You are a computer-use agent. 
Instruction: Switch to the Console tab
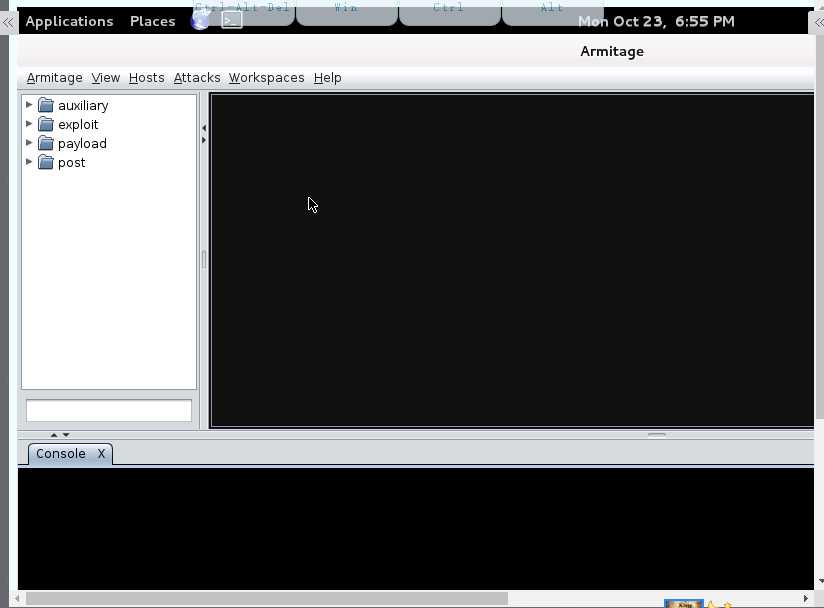coord(61,454)
